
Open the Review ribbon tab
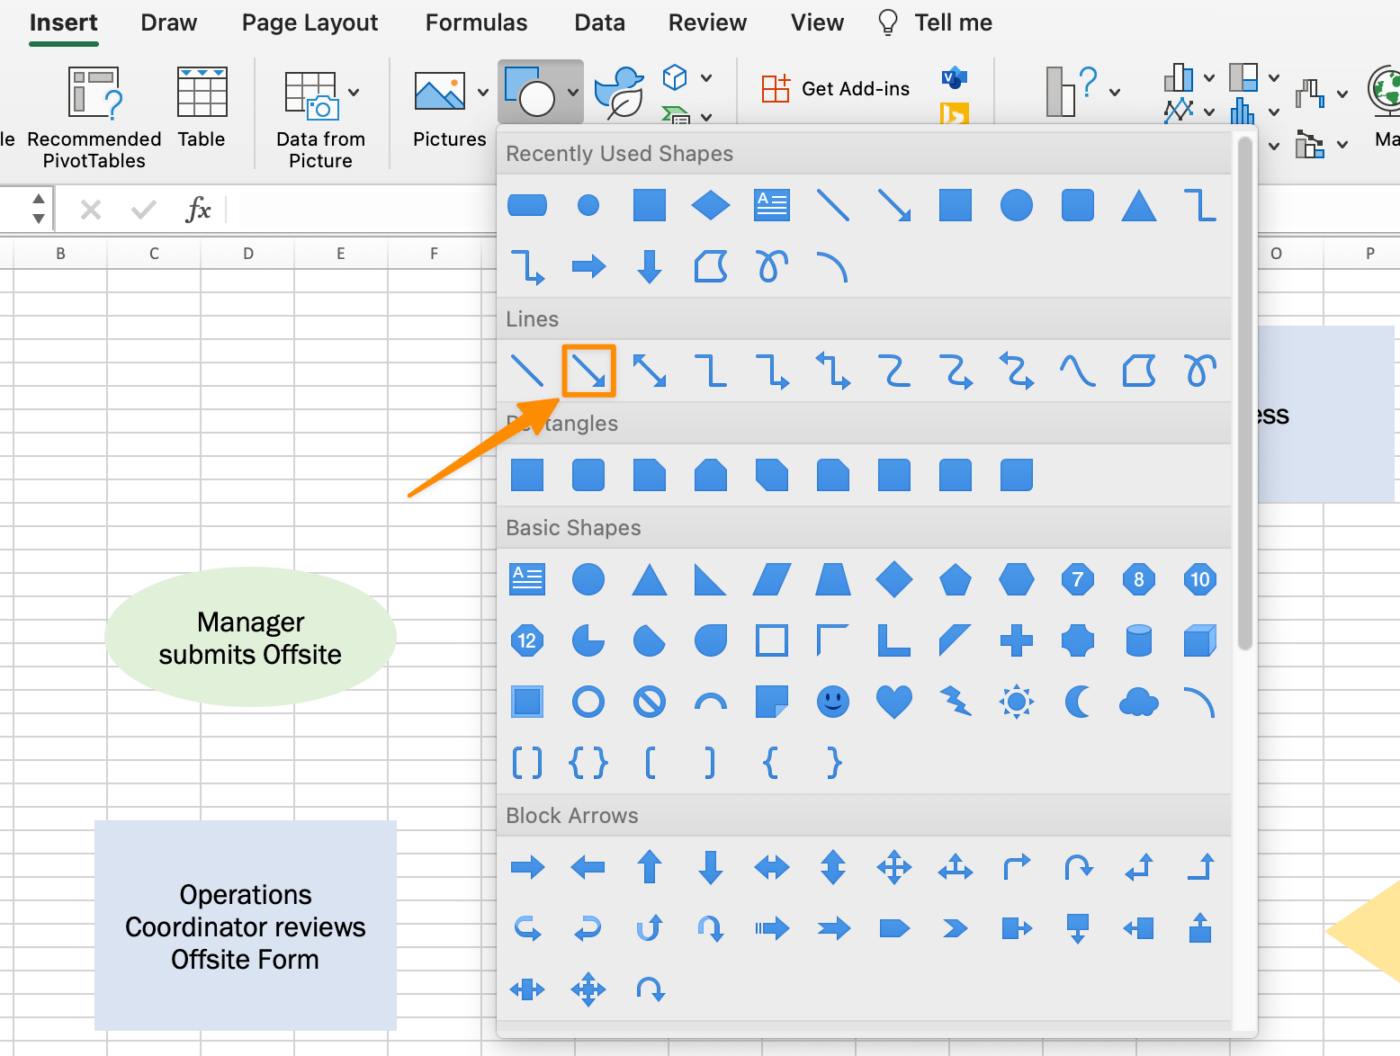pos(707,22)
